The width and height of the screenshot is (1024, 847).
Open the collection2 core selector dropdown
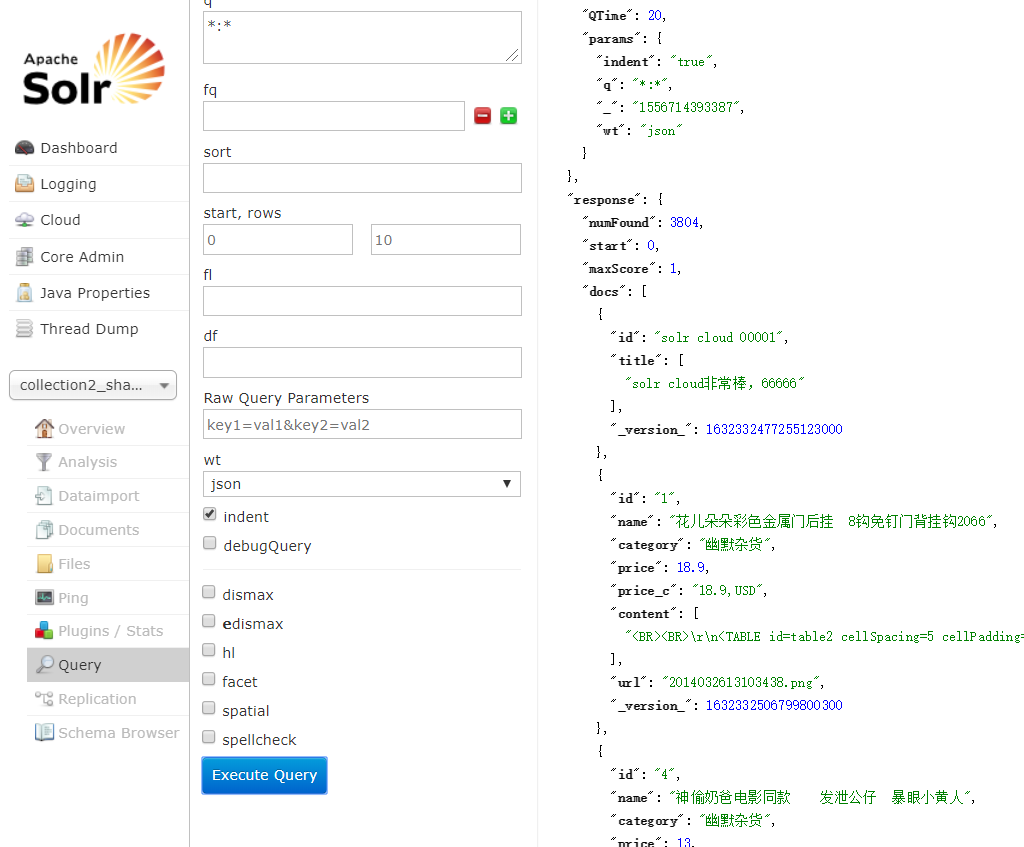click(92, 385)
